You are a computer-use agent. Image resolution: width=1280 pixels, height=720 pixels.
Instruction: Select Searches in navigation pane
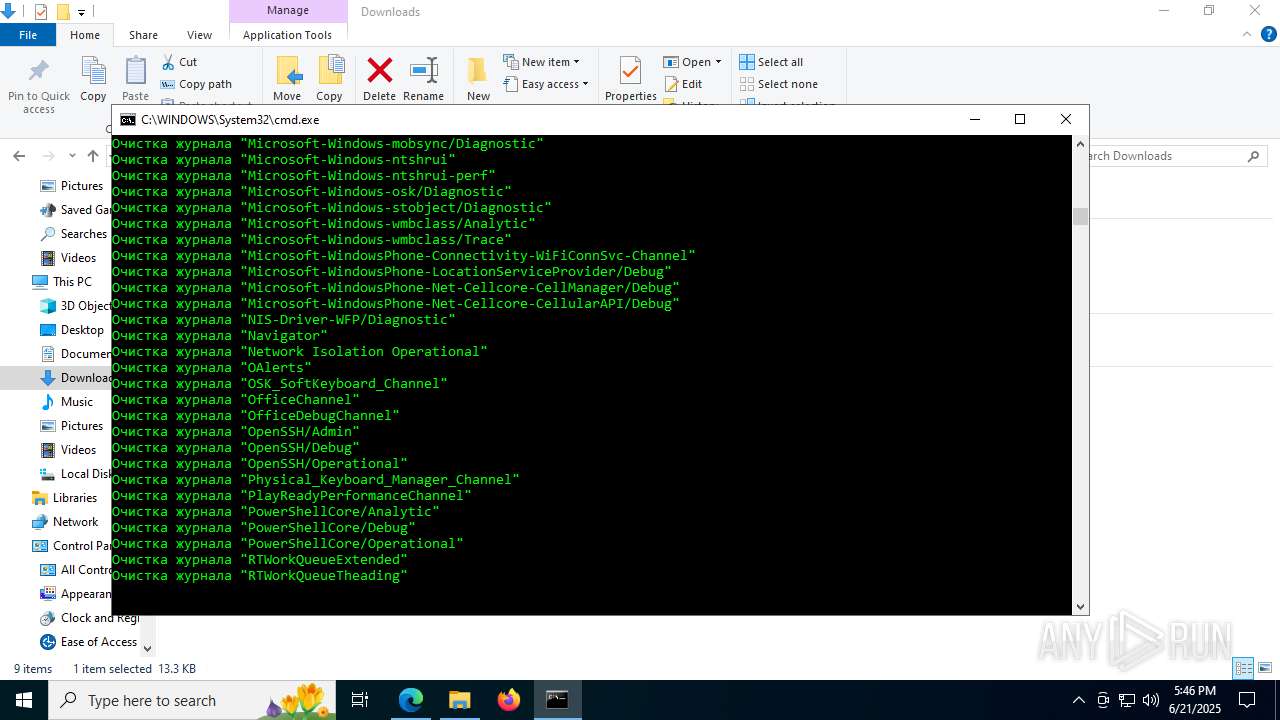tap(84, 234)
